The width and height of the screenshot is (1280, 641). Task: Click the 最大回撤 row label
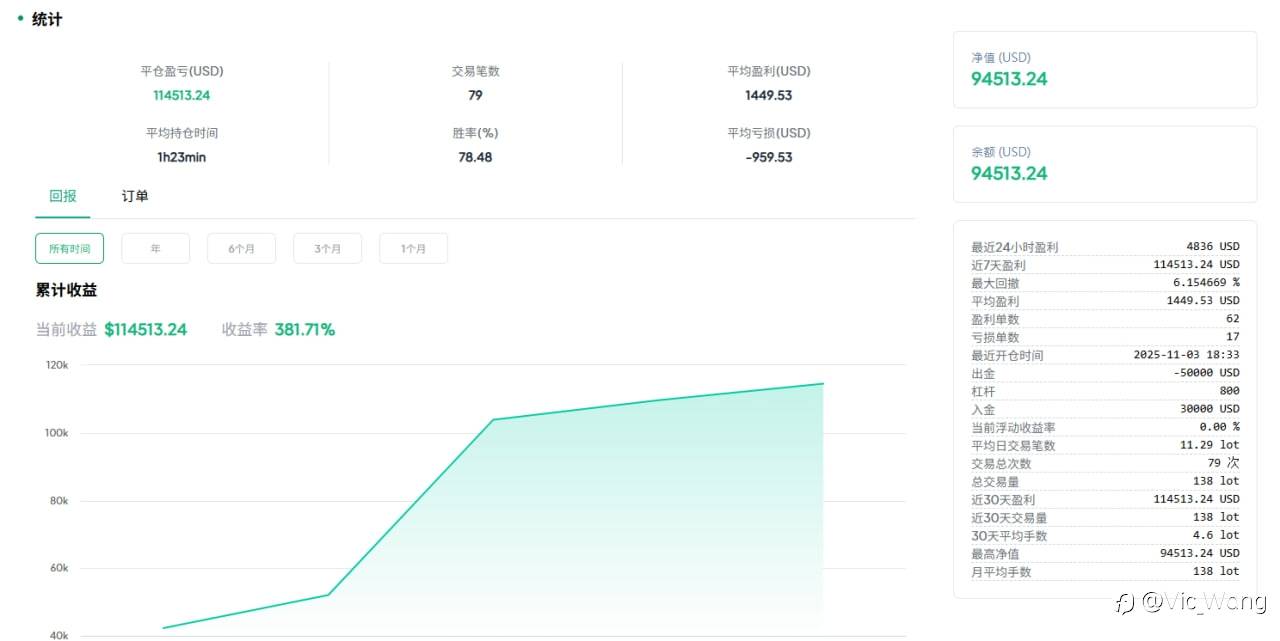pyautogui.click(x=995, y=283)
